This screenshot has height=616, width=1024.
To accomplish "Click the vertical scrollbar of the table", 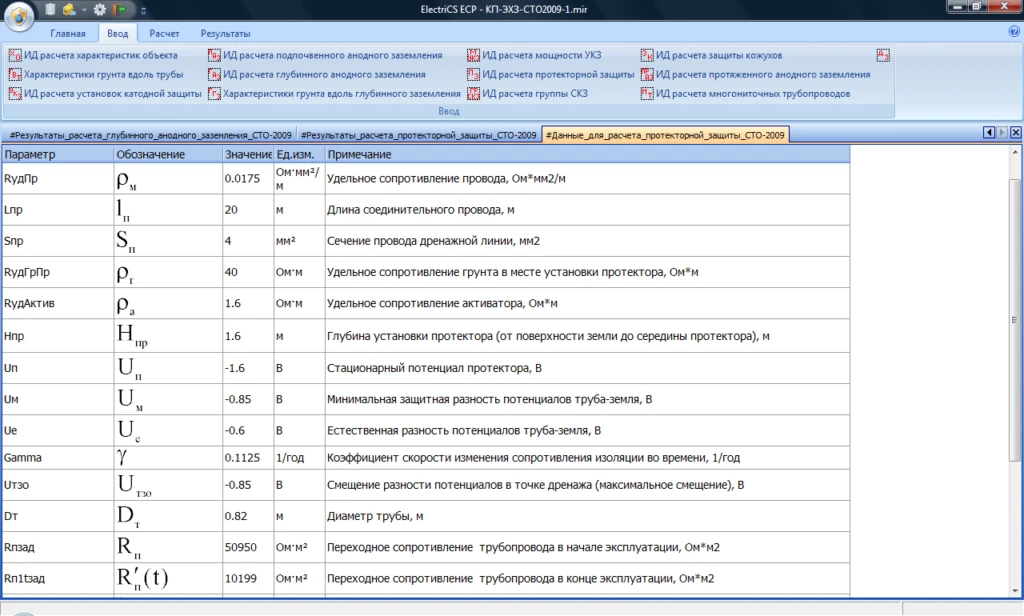I will pos(1016,320).
